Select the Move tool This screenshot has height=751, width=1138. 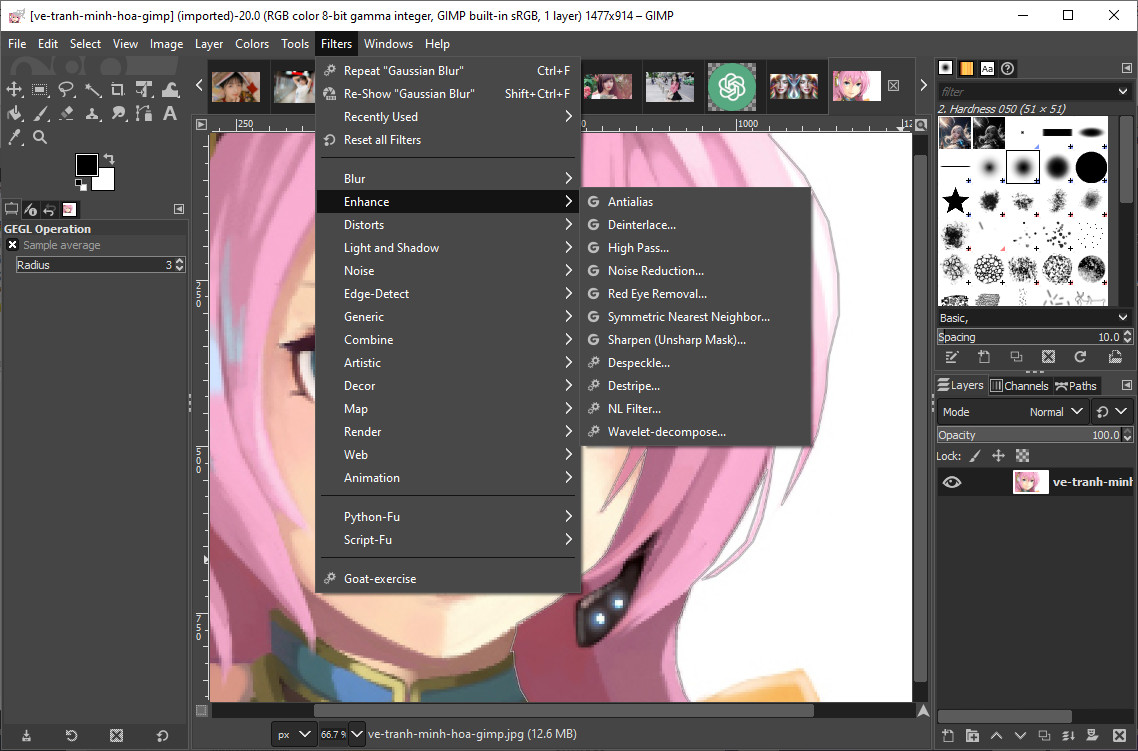[14, 89]
